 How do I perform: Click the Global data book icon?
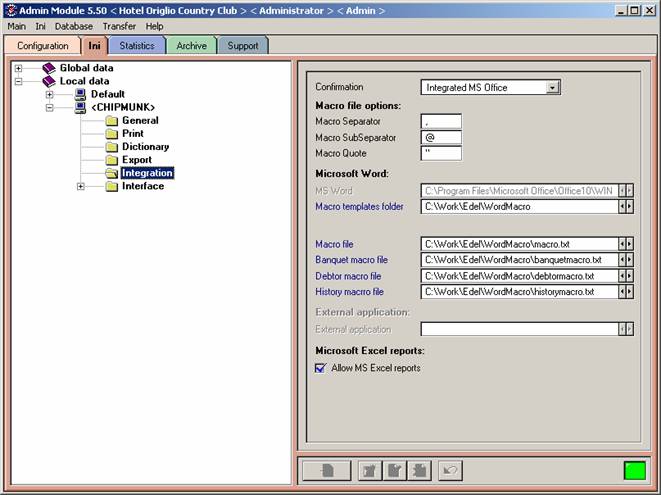pyautogui.click(x=49, y=68)
